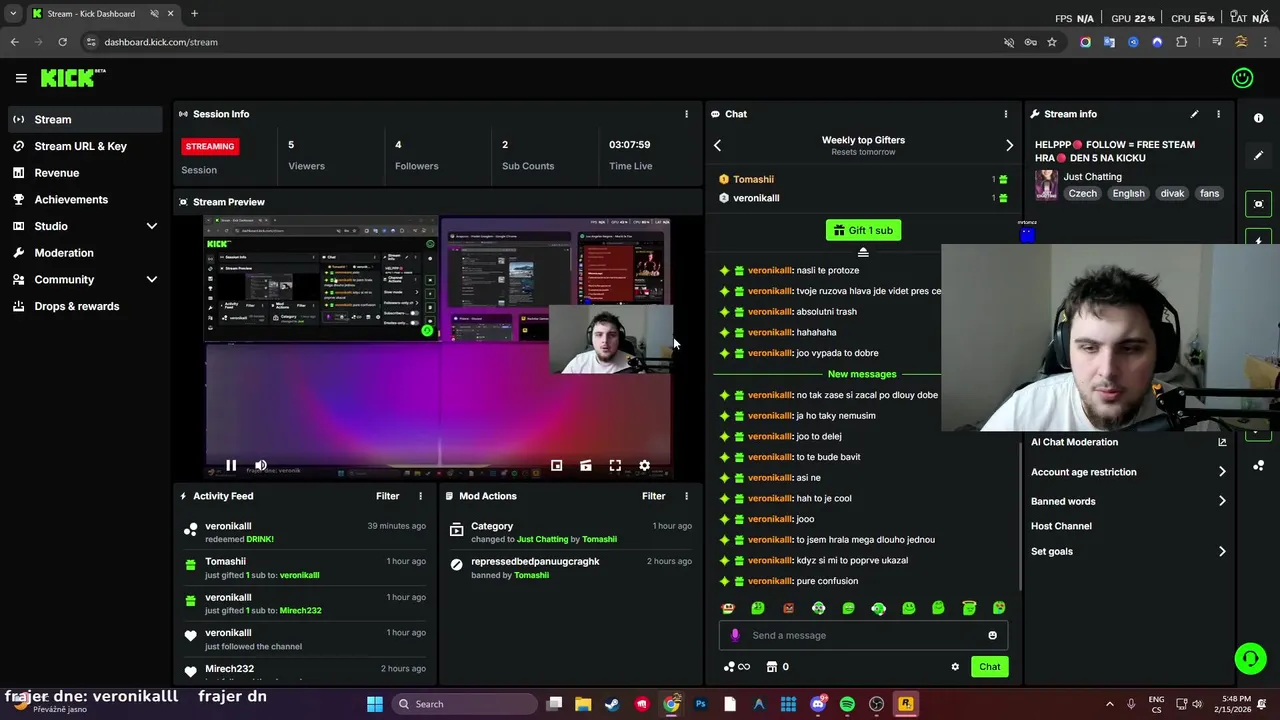Click the divak tag
This screenshot has width=1280, height=720.
[1172, 194]
